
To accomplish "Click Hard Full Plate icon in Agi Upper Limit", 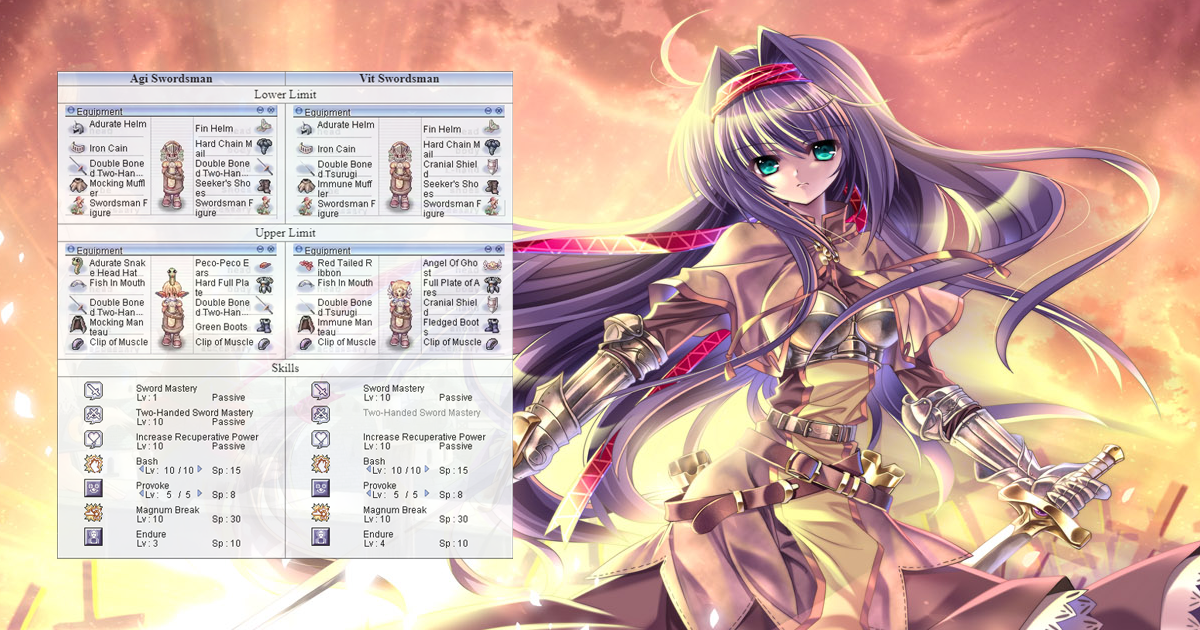I will coord(264,286).
